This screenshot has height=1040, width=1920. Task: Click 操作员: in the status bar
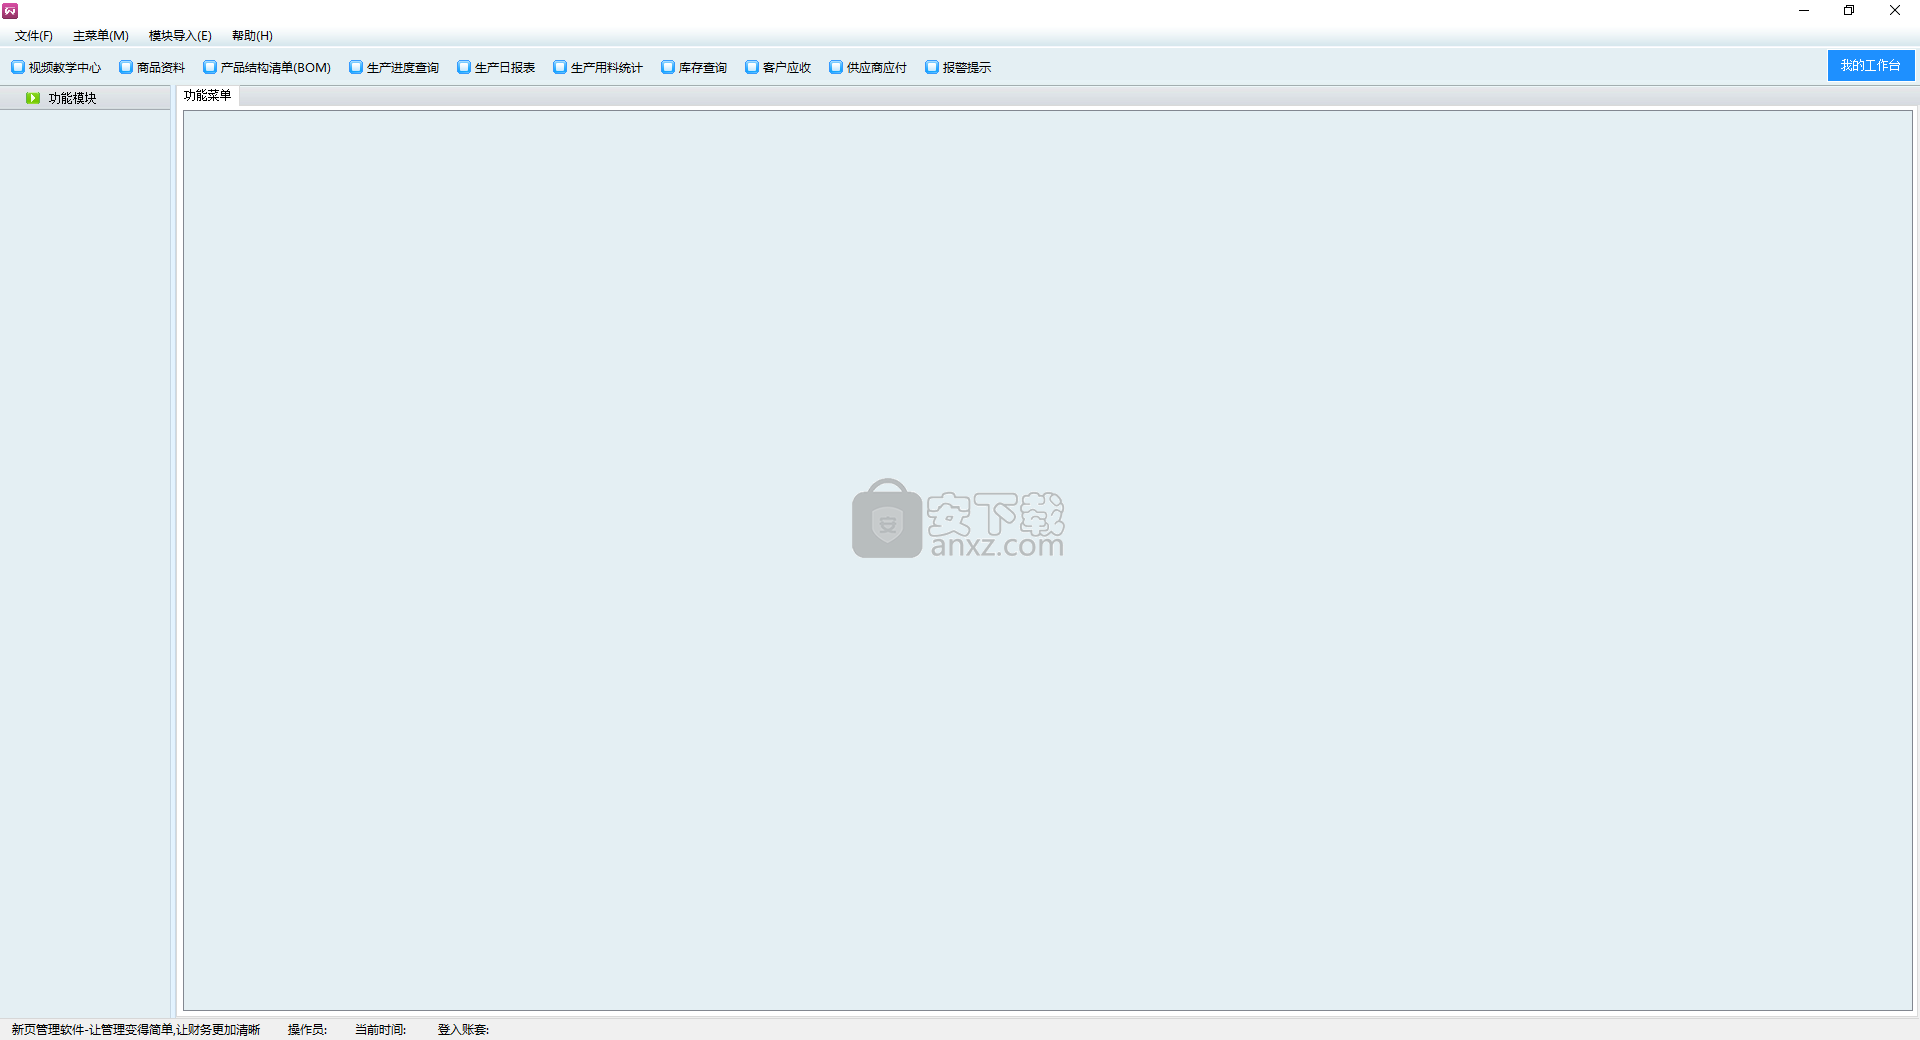click(308, 1030)
